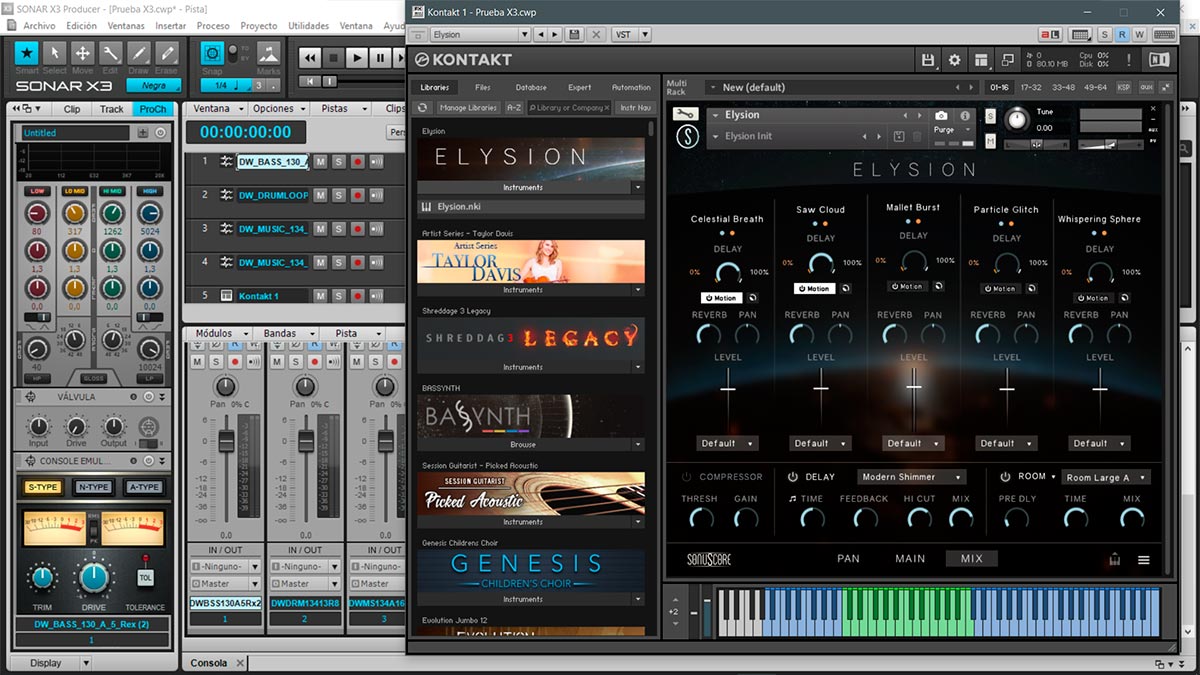Adjust the Saw Cloud LEVEL fader
Screen dimensions: 1200x675
[x=821, y=387]
